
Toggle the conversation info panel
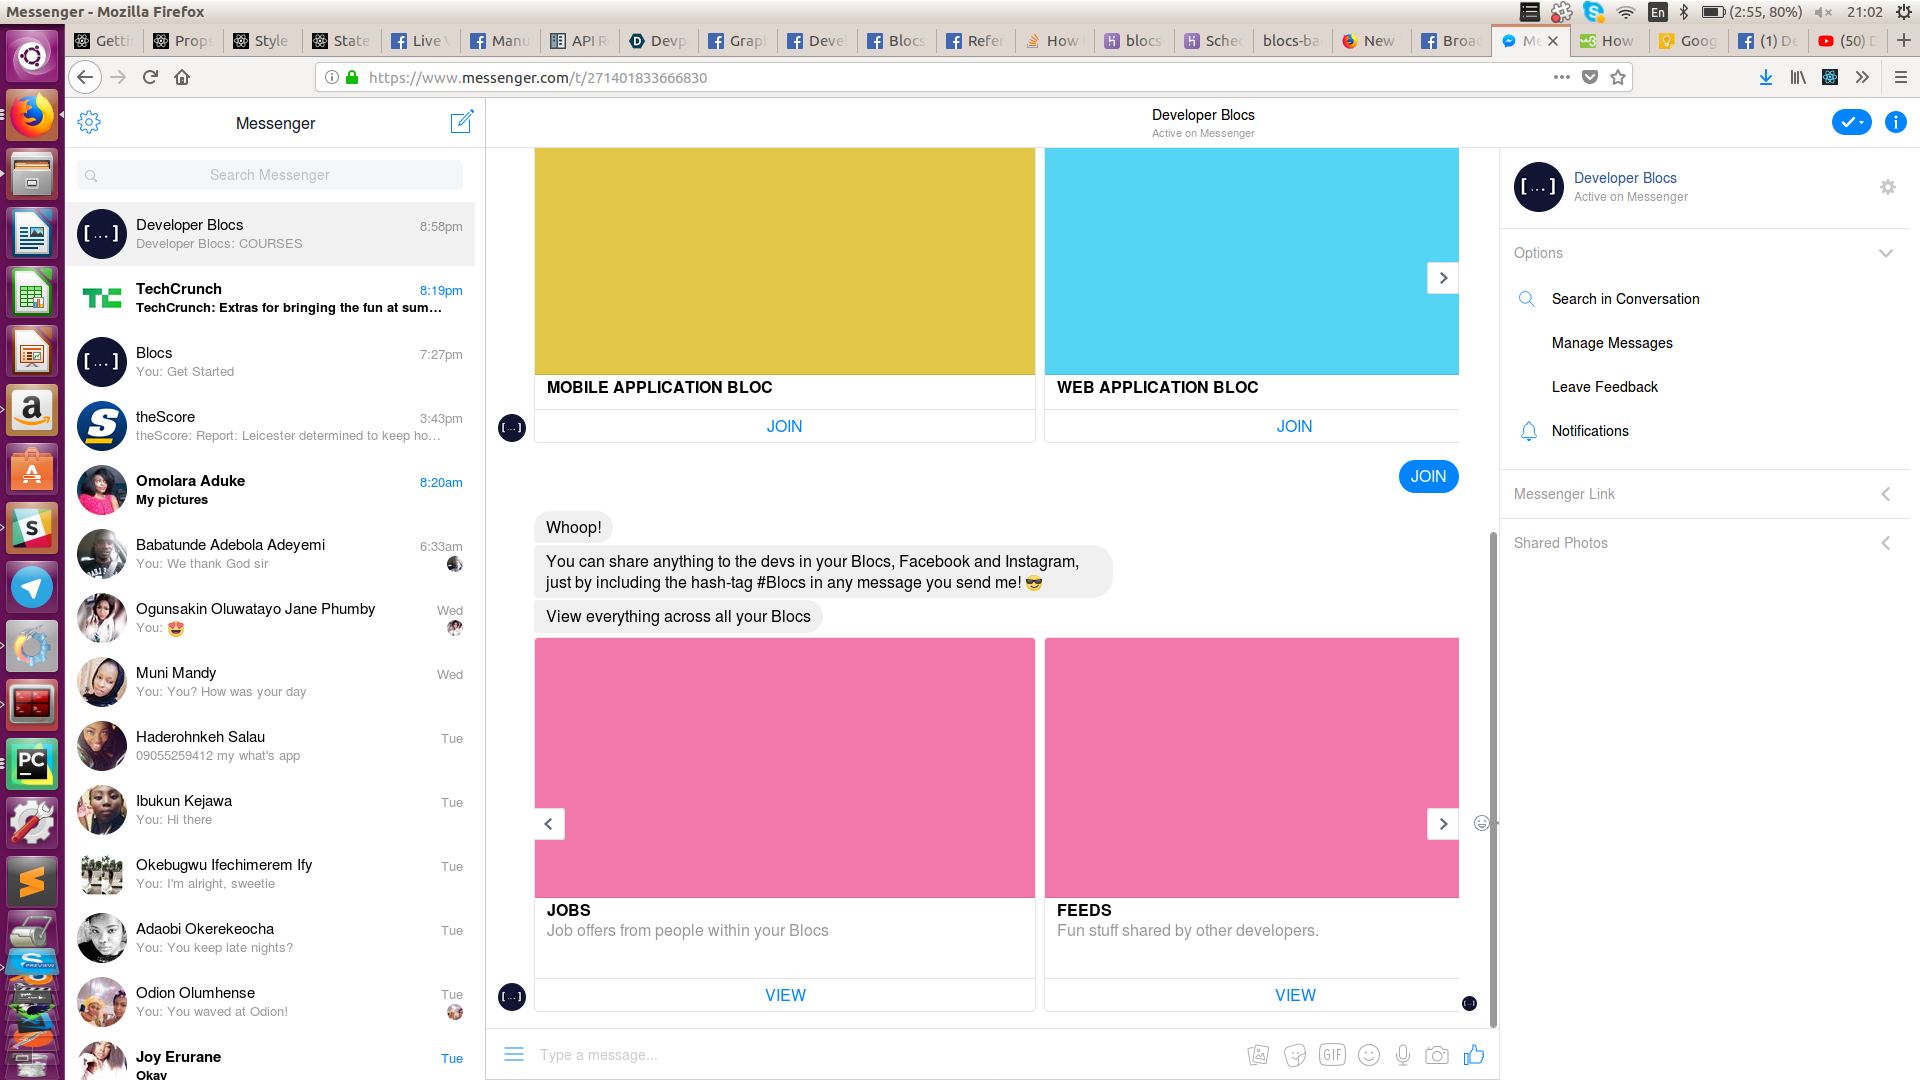point(1895,122)
